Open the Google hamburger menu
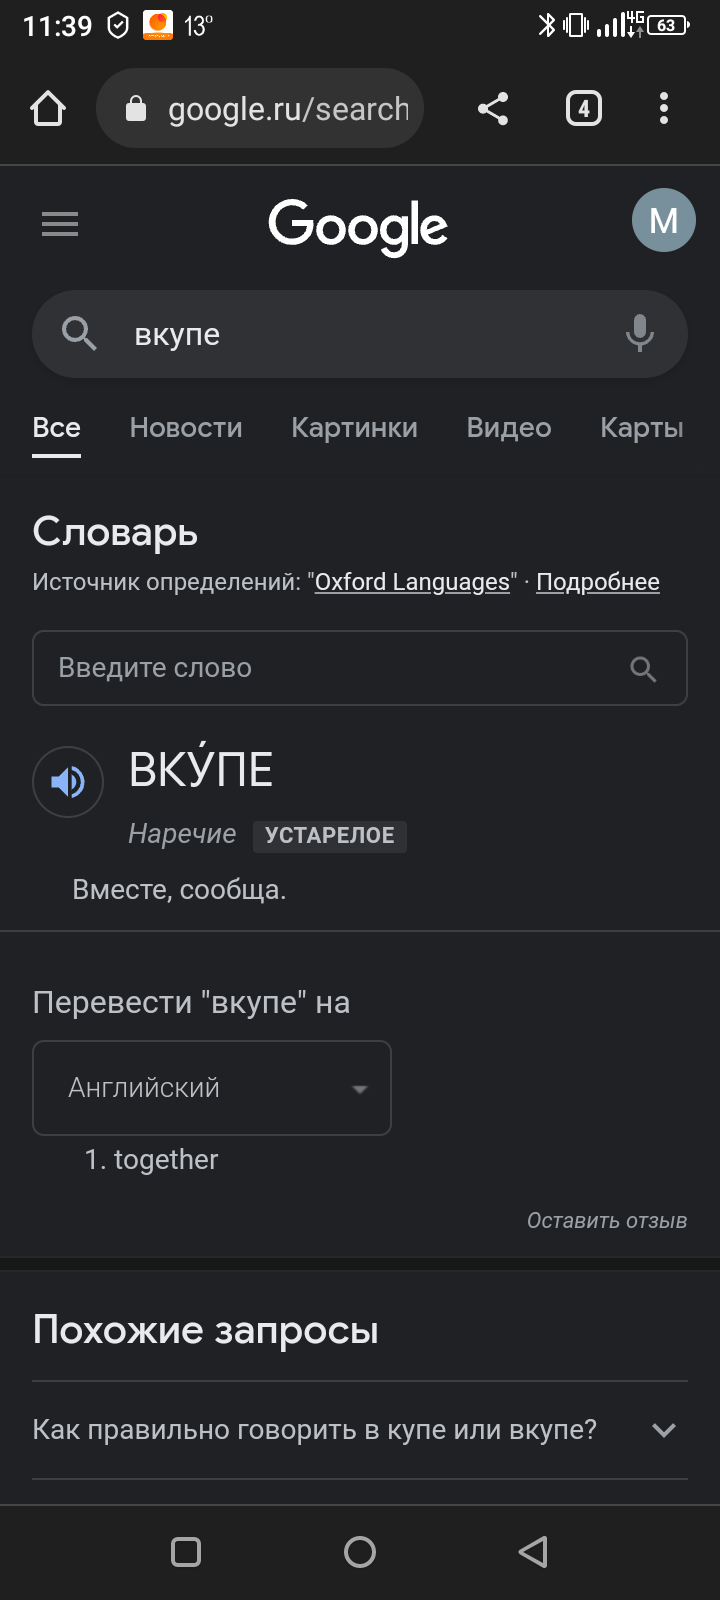 click(x=60, y=224)
